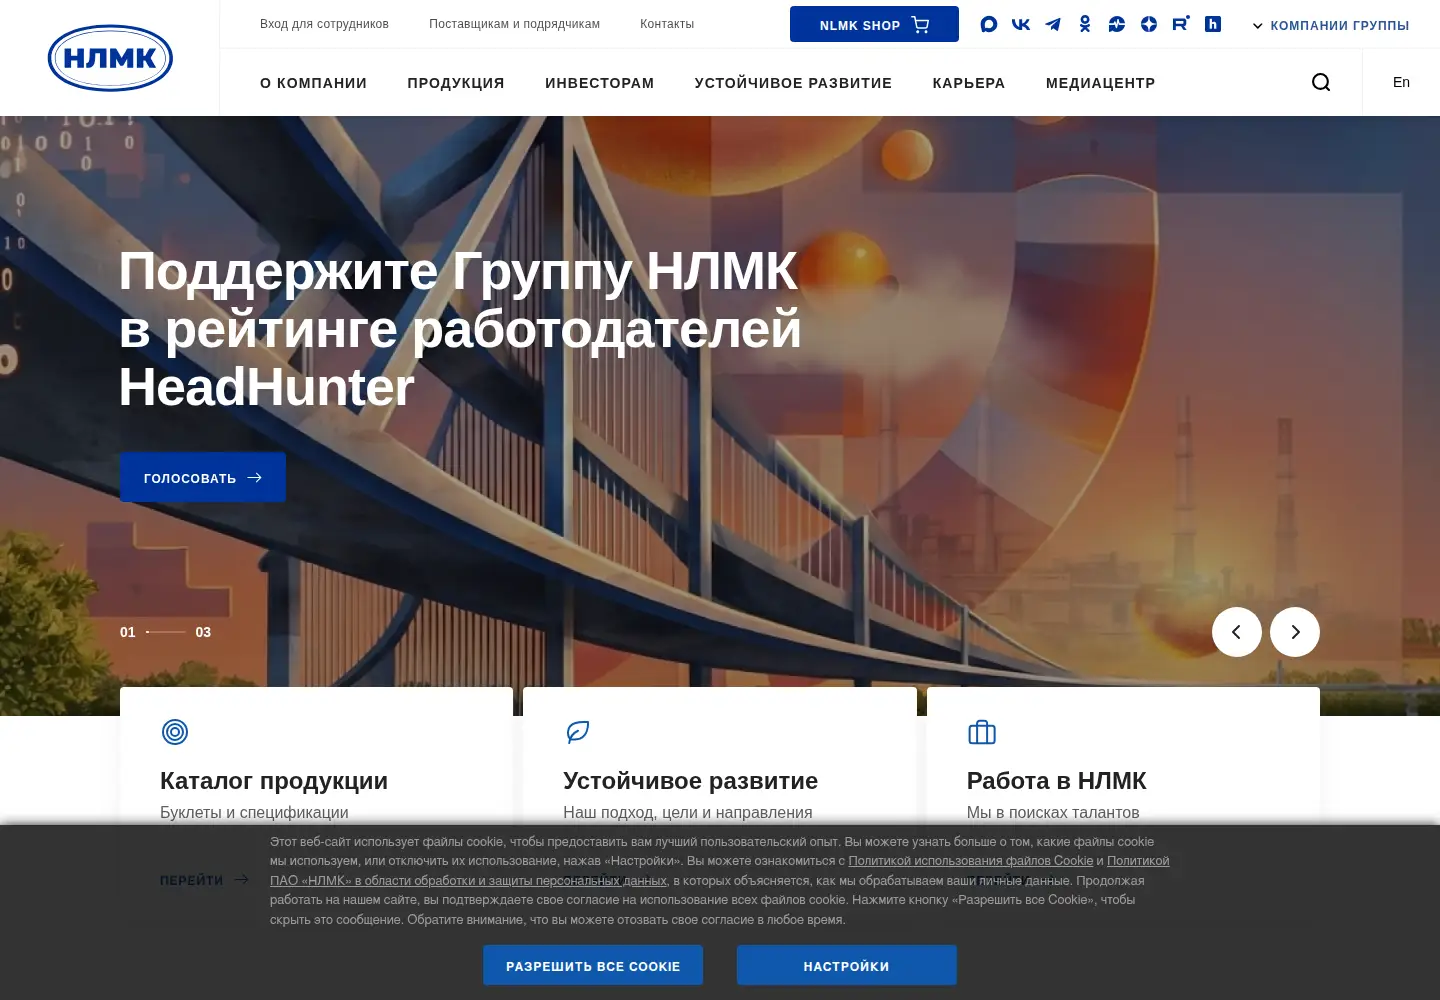
Task: Click the search magnifier icon
Action: (1321, 82)
